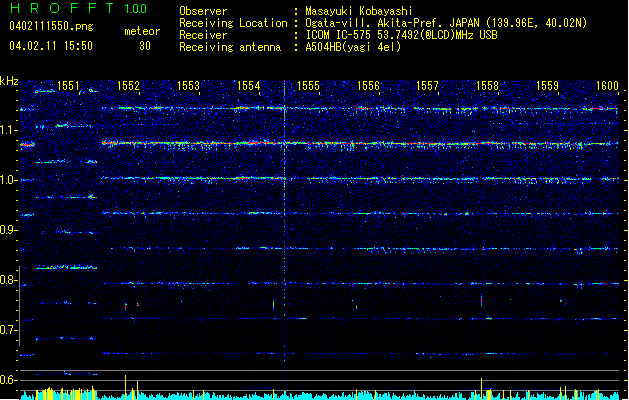Click the 1551 time marker
Viewport: 629px width, 400px height.
coord(68,86)
